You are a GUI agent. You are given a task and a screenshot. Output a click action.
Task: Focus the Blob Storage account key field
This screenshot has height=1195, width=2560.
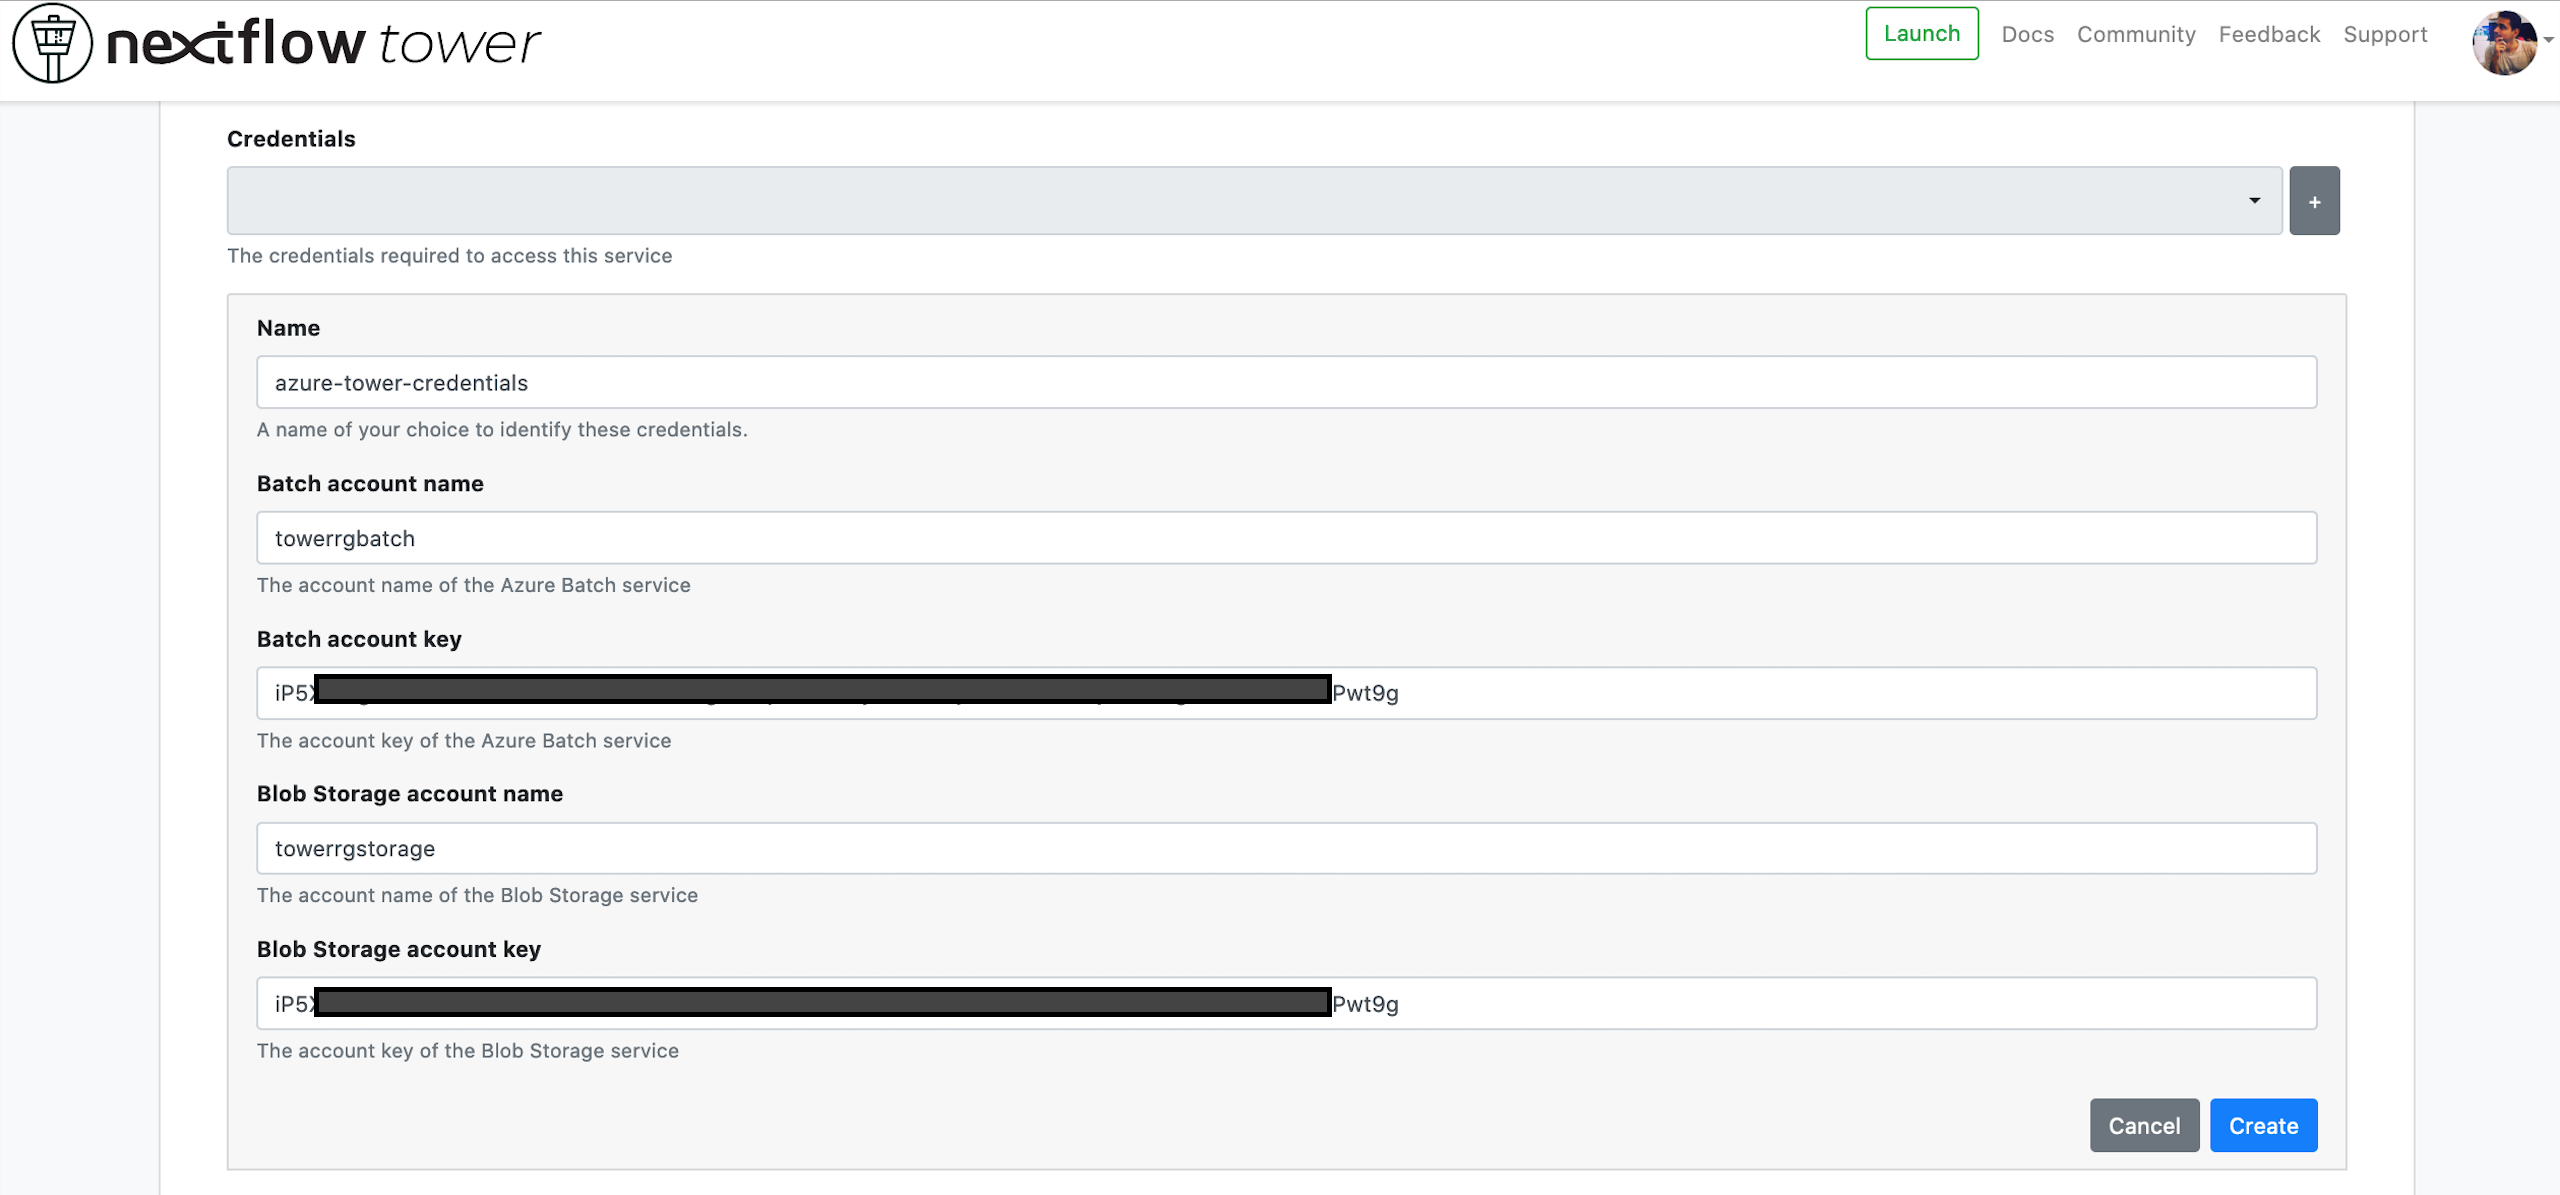[1800, 1004]
